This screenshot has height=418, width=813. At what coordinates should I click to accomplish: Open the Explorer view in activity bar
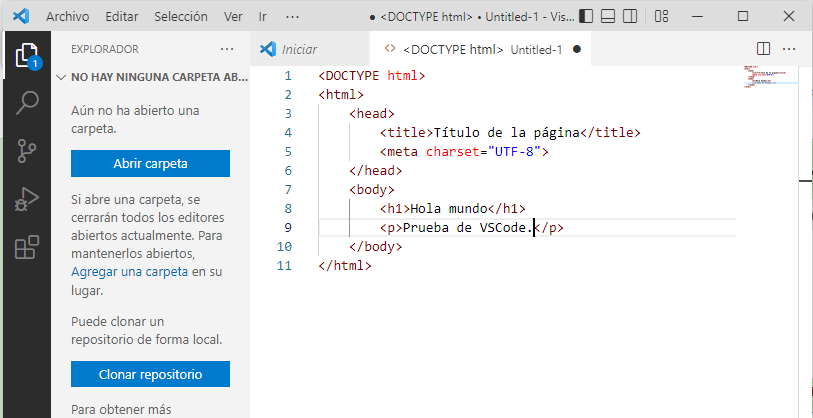coord(27,55)
